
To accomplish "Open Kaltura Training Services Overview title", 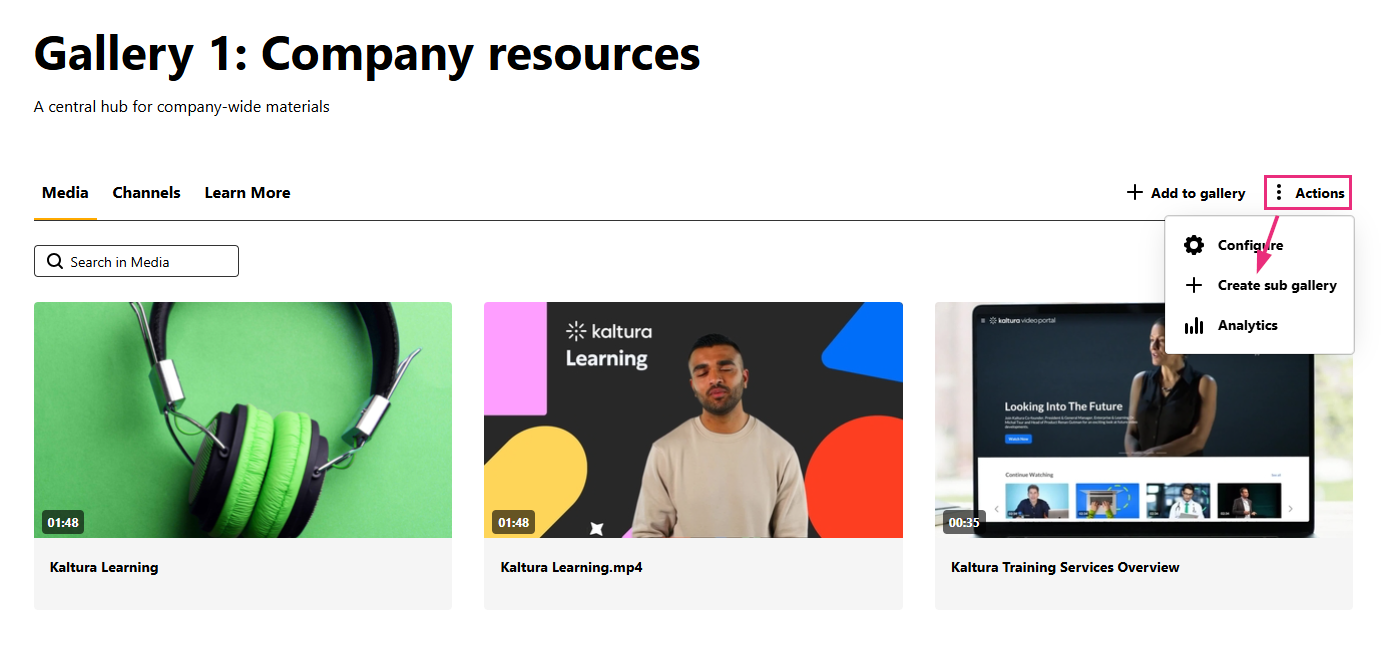I will 1065,567.
